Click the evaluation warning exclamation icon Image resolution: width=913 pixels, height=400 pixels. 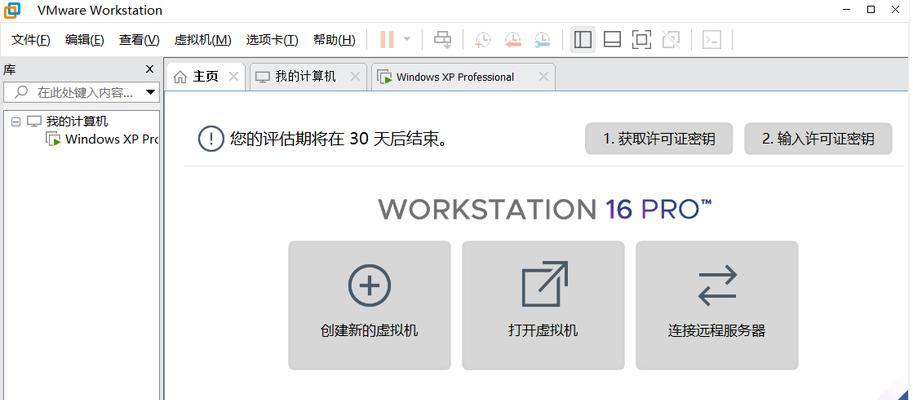point(211,139)
